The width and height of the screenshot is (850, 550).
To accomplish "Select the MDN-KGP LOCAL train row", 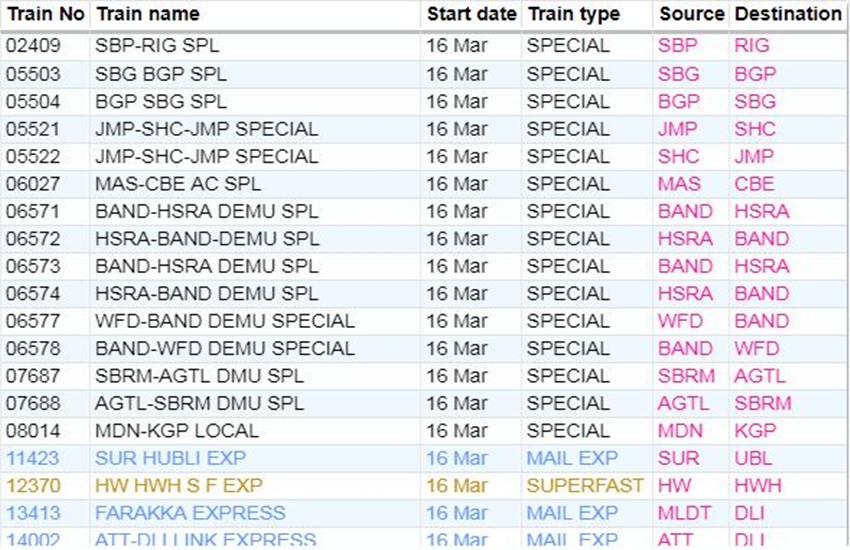I will point(177,431).
